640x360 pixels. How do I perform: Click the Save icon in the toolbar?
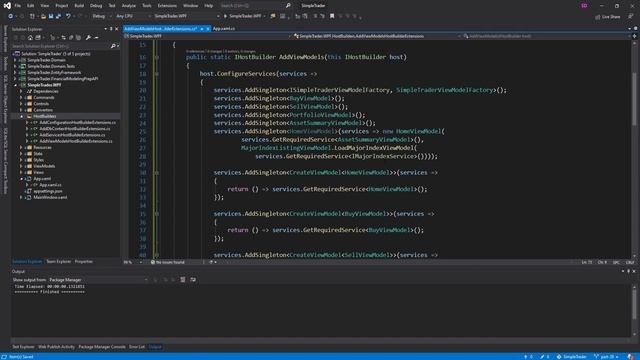click(x=51, y=16)
